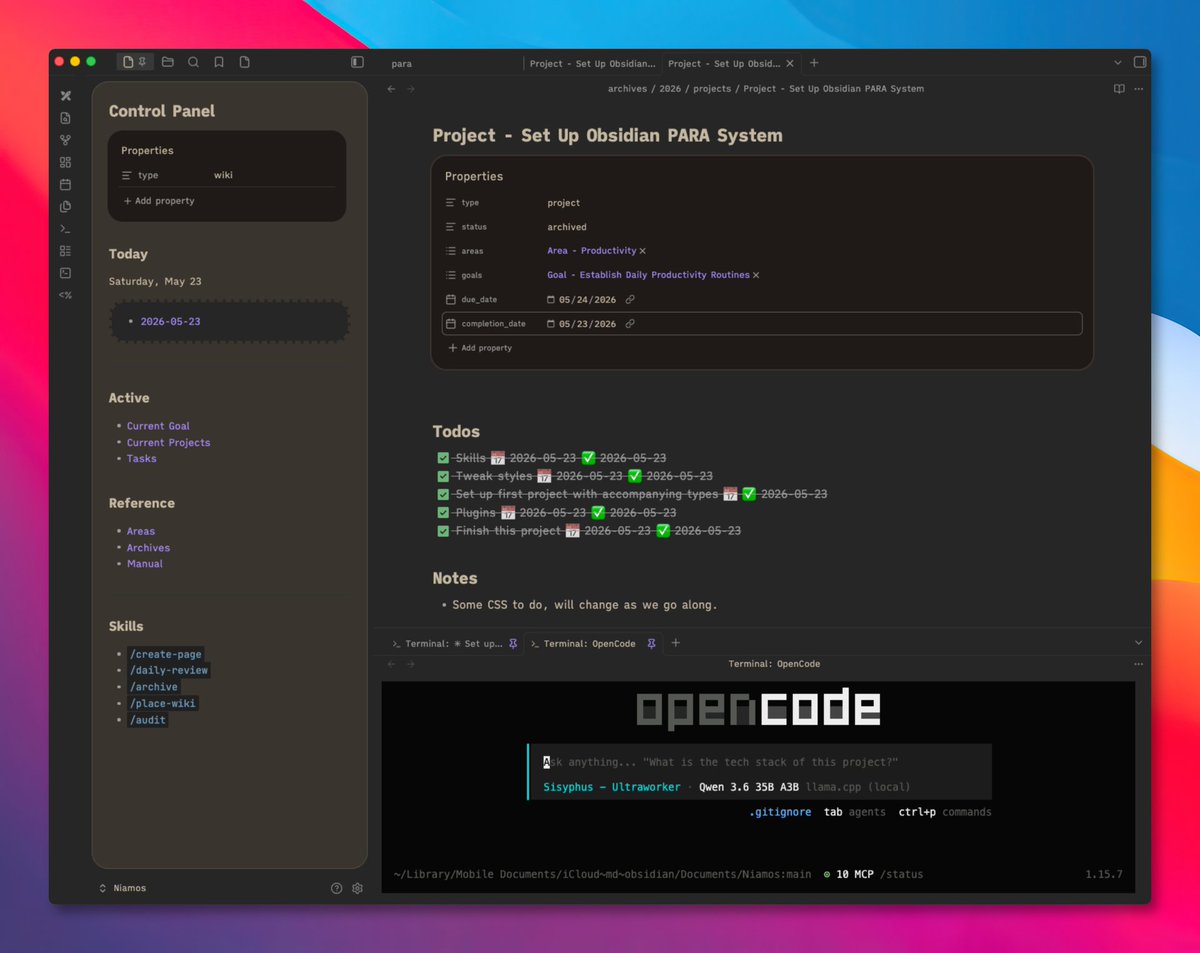Open the bookmarks icon in sidebar header
The width and height of the screenshot is (1200, 953).
click(219, 62)
